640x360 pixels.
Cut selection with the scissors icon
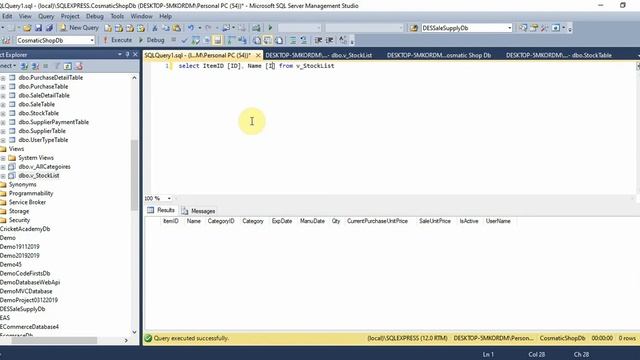pos(155,28)
